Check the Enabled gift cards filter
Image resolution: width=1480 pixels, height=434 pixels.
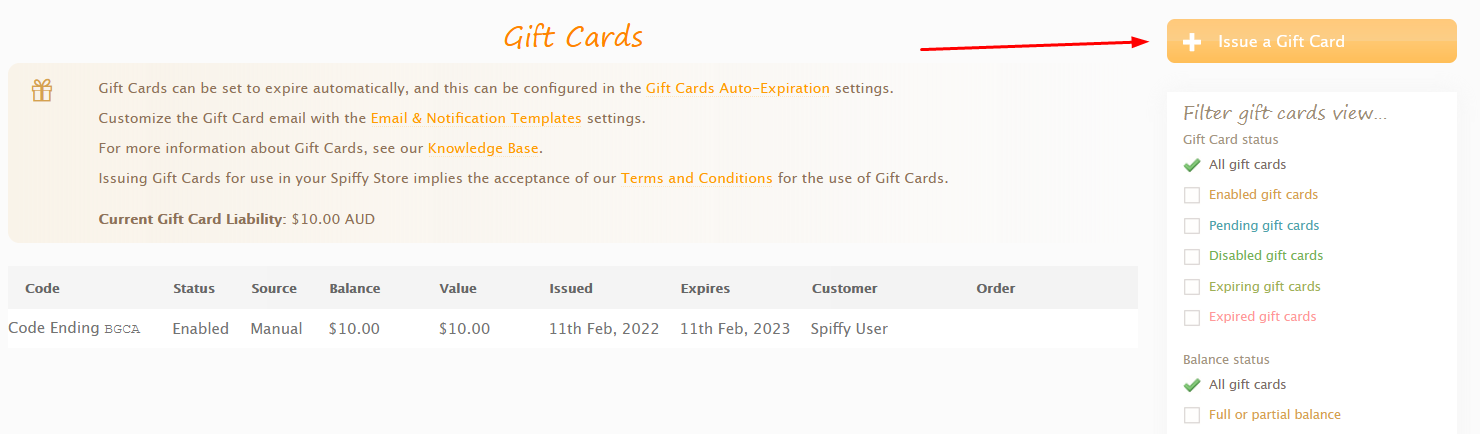coord(1192,195)
